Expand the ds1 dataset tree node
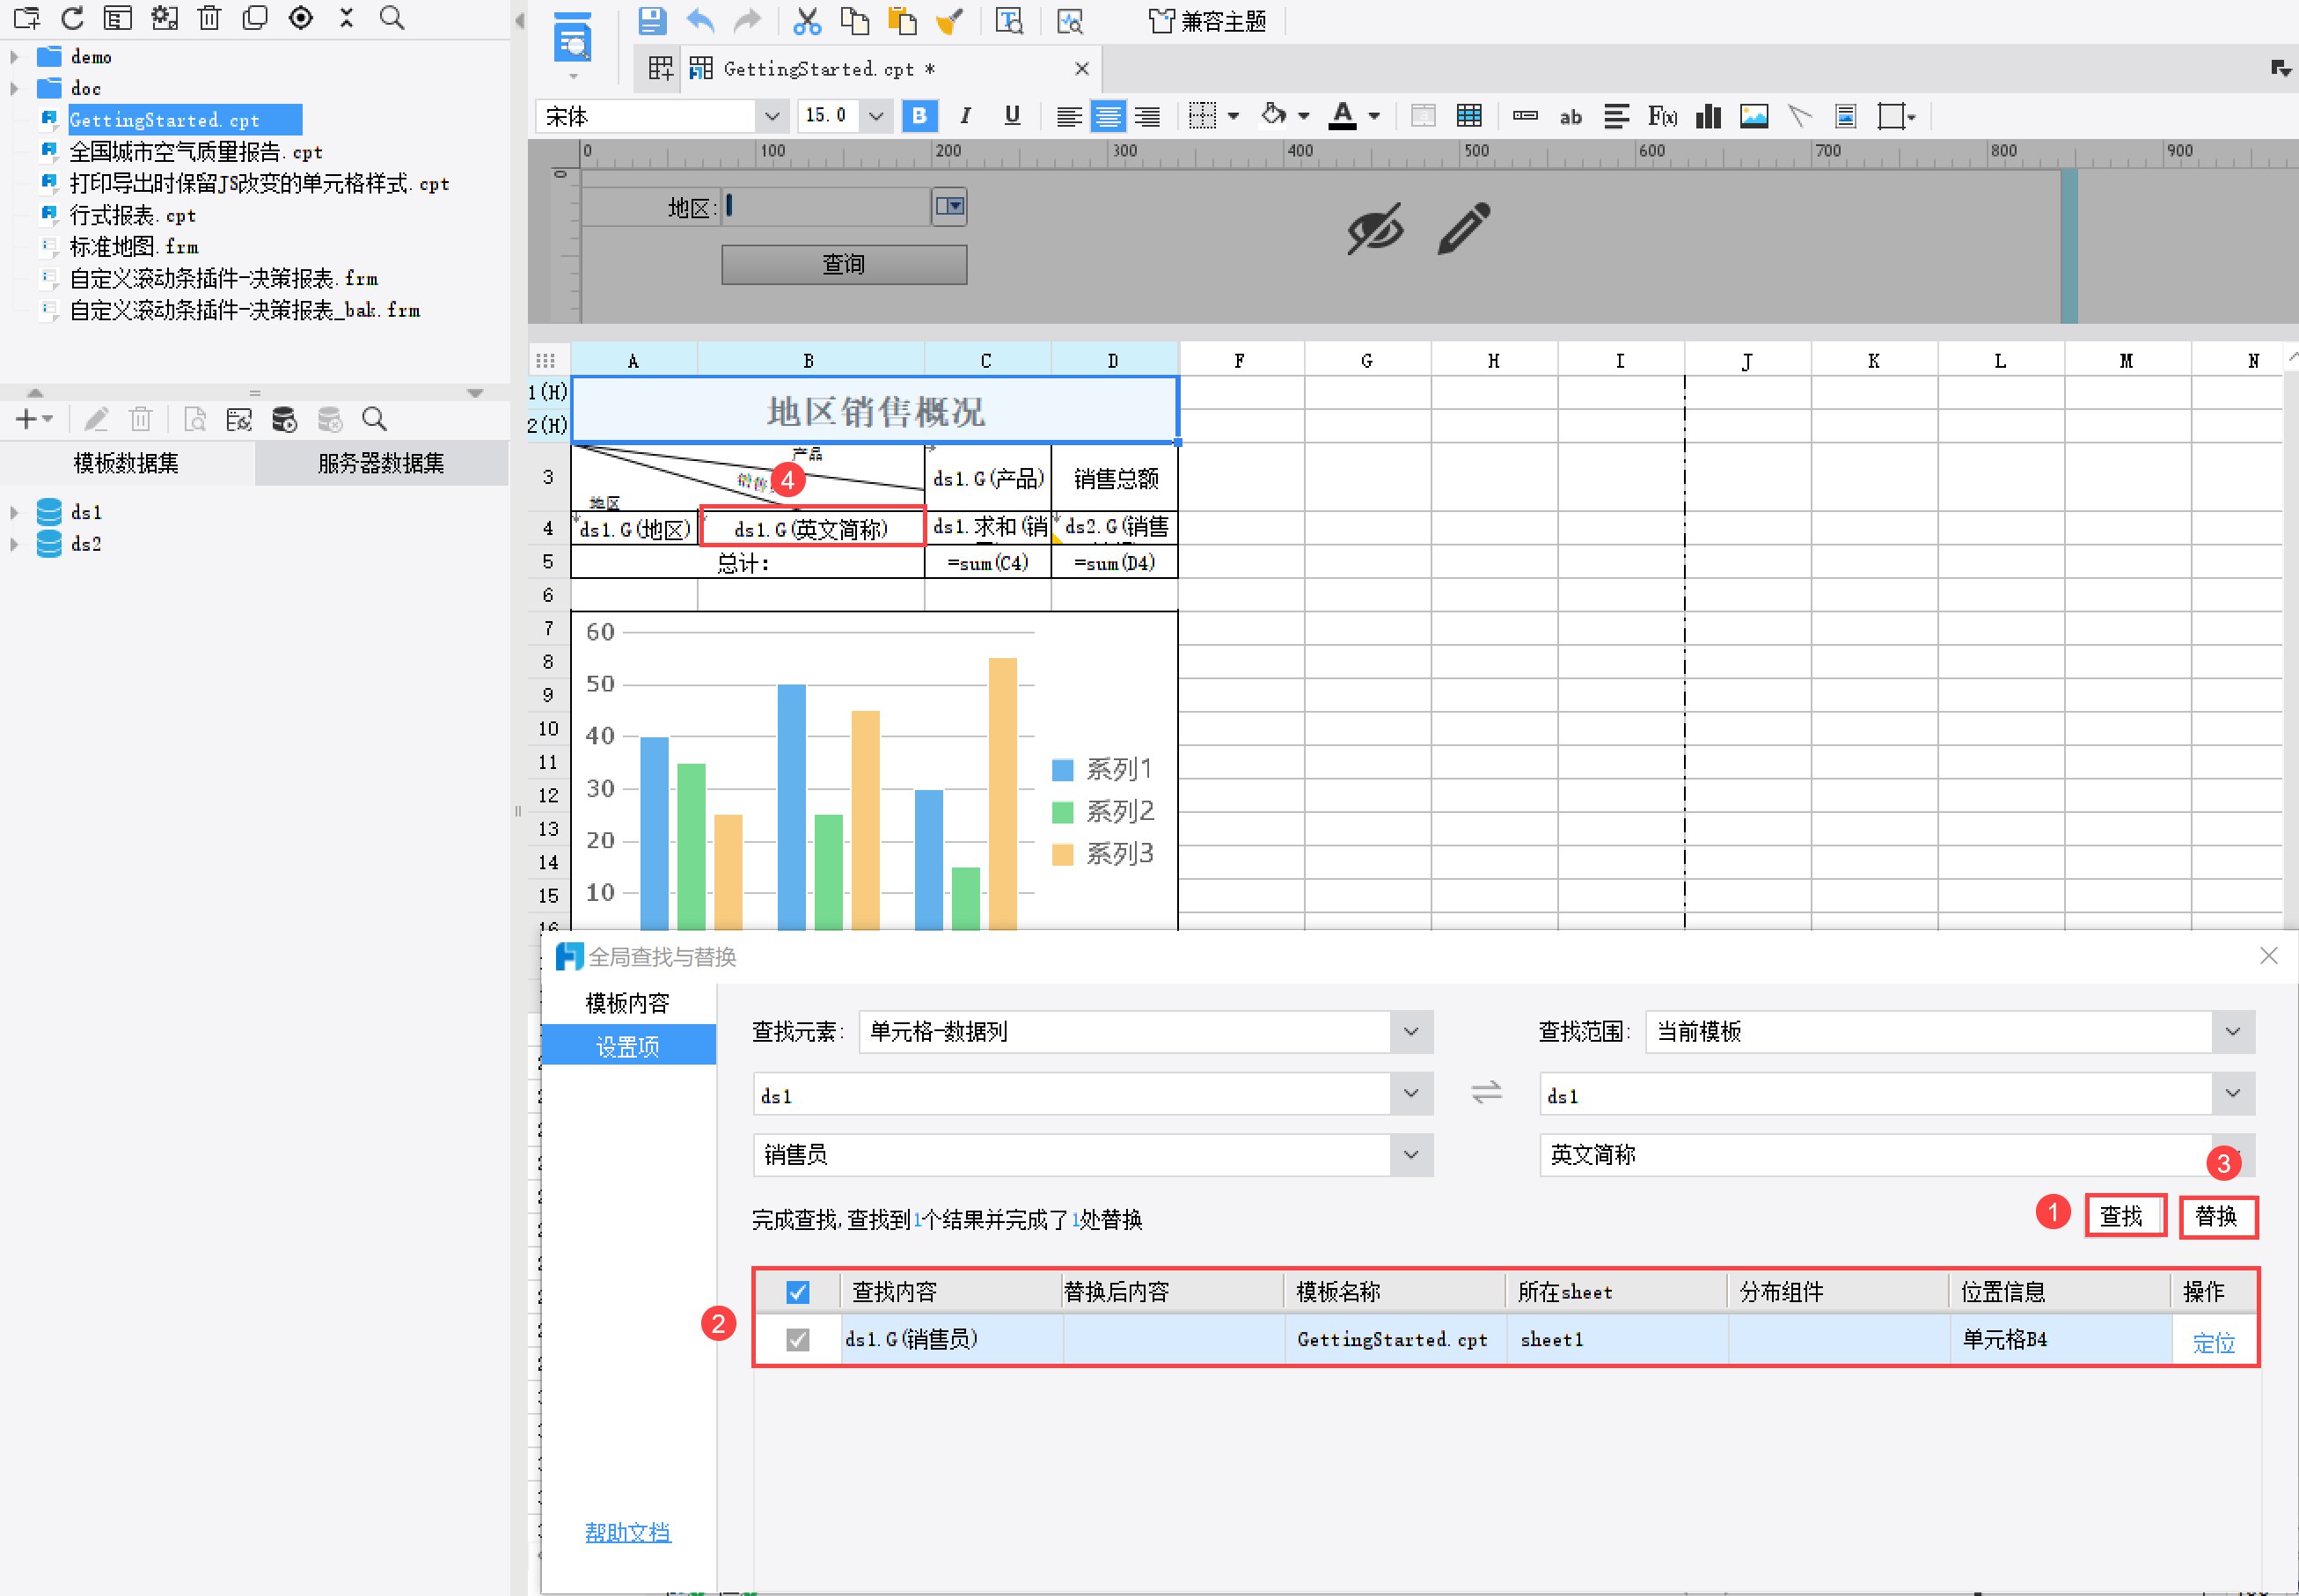The image size is (2299, 1596). pos(14,513)
